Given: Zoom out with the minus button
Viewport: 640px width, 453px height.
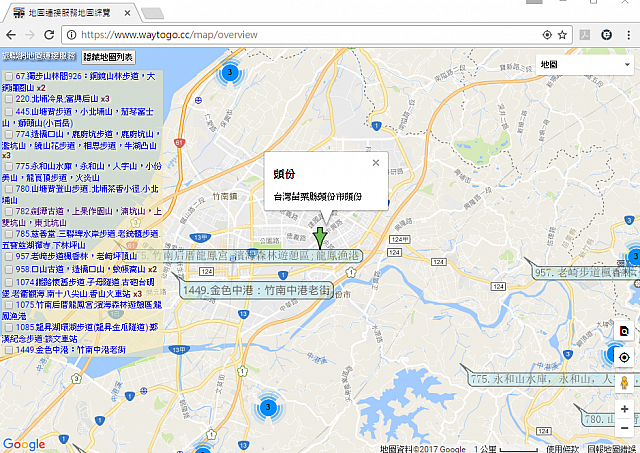Looking at the screenshot, I should (624, 428).
